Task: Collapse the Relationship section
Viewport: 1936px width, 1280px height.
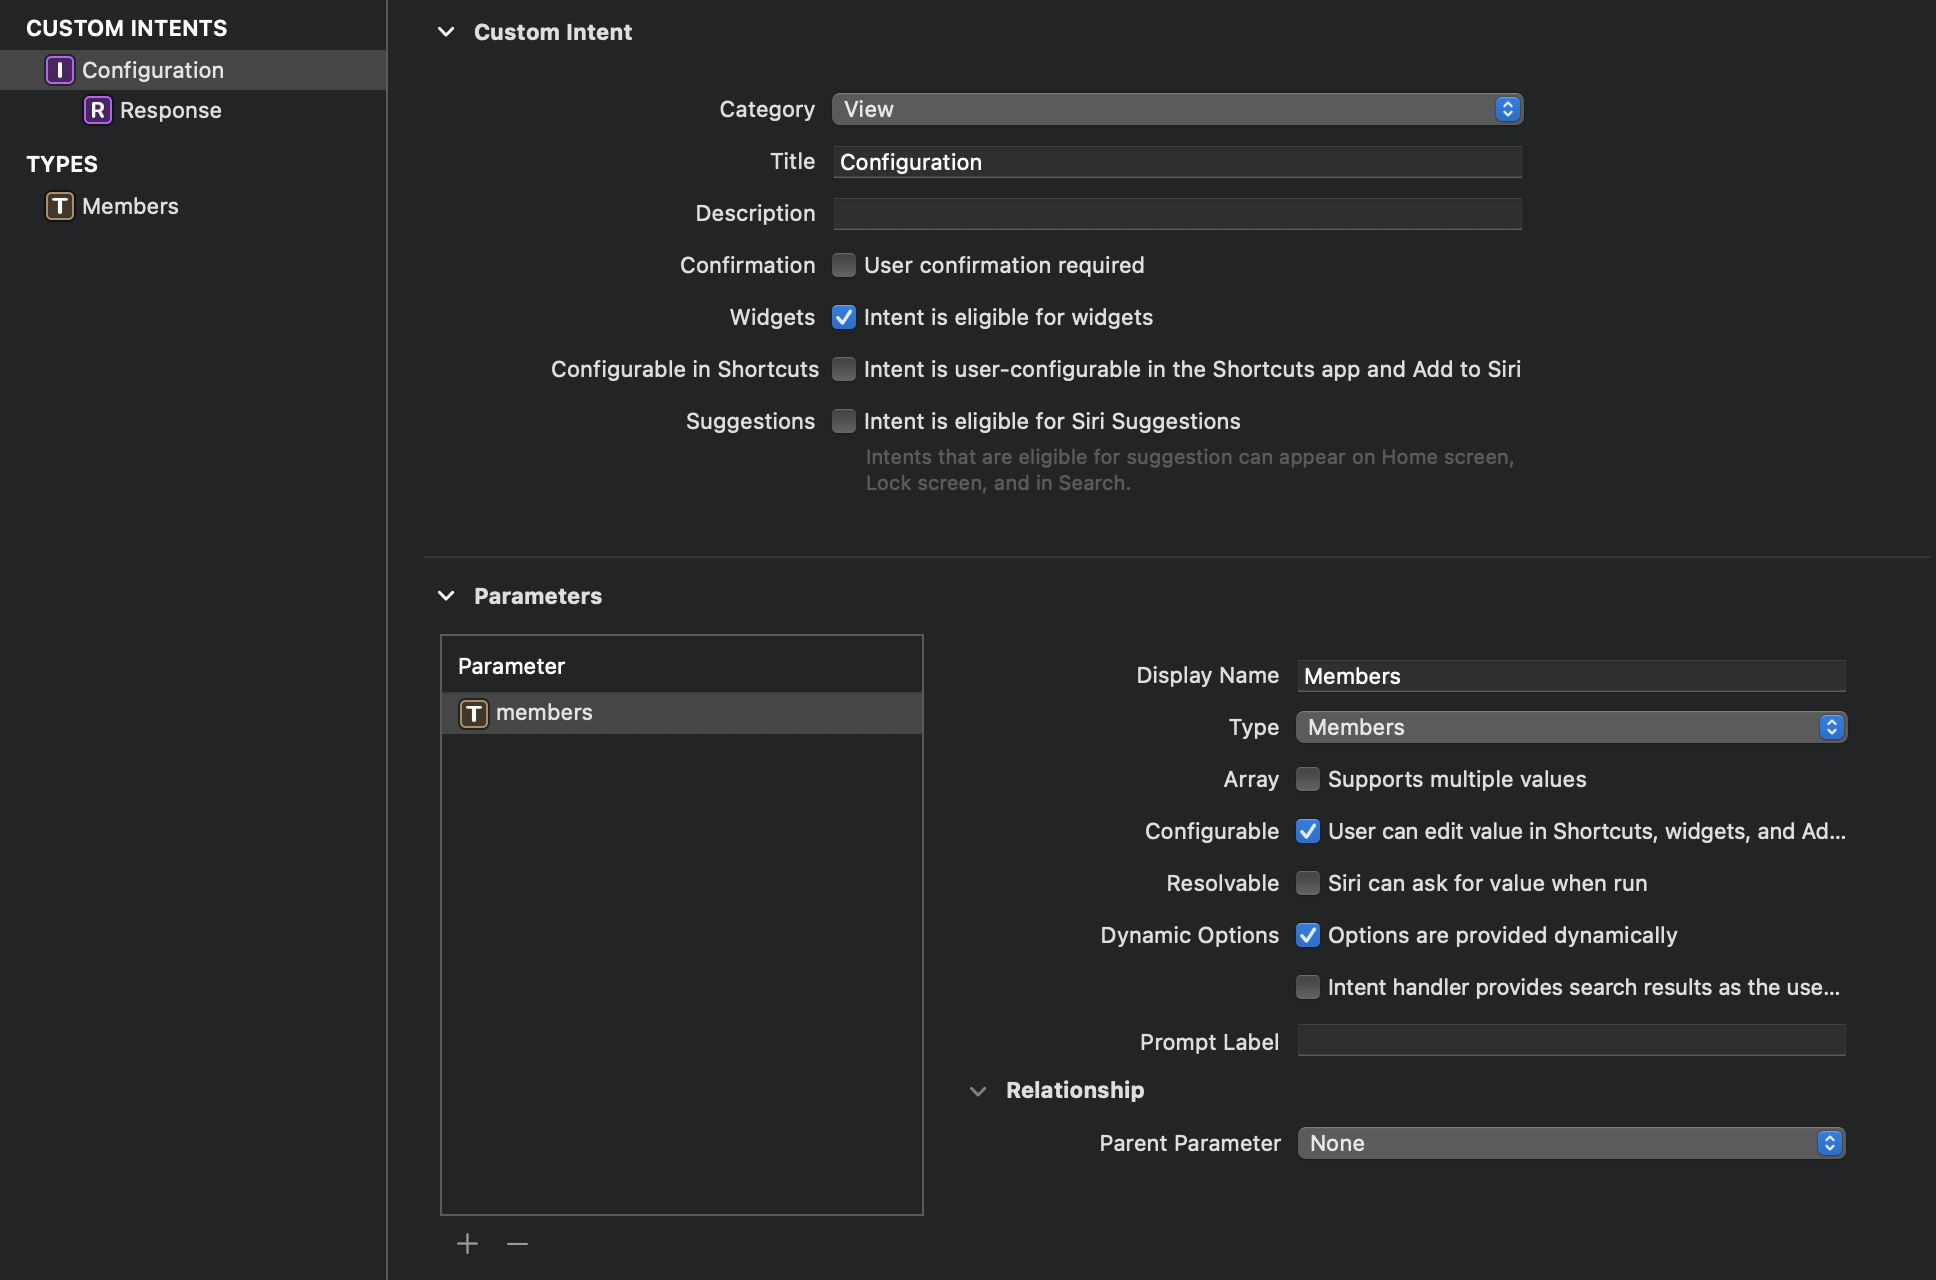Action: (x=978, y=1091)
